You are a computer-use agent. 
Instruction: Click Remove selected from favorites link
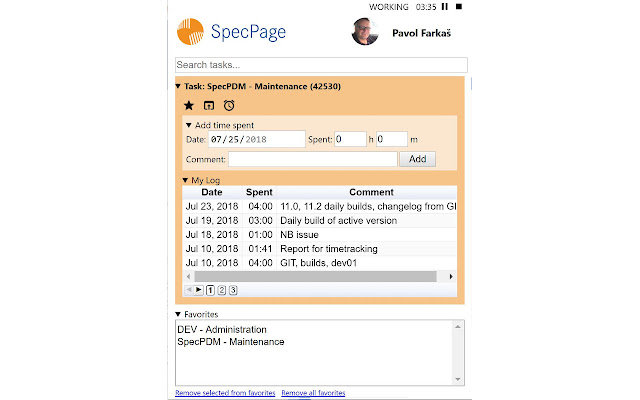[x=225, y=393]
